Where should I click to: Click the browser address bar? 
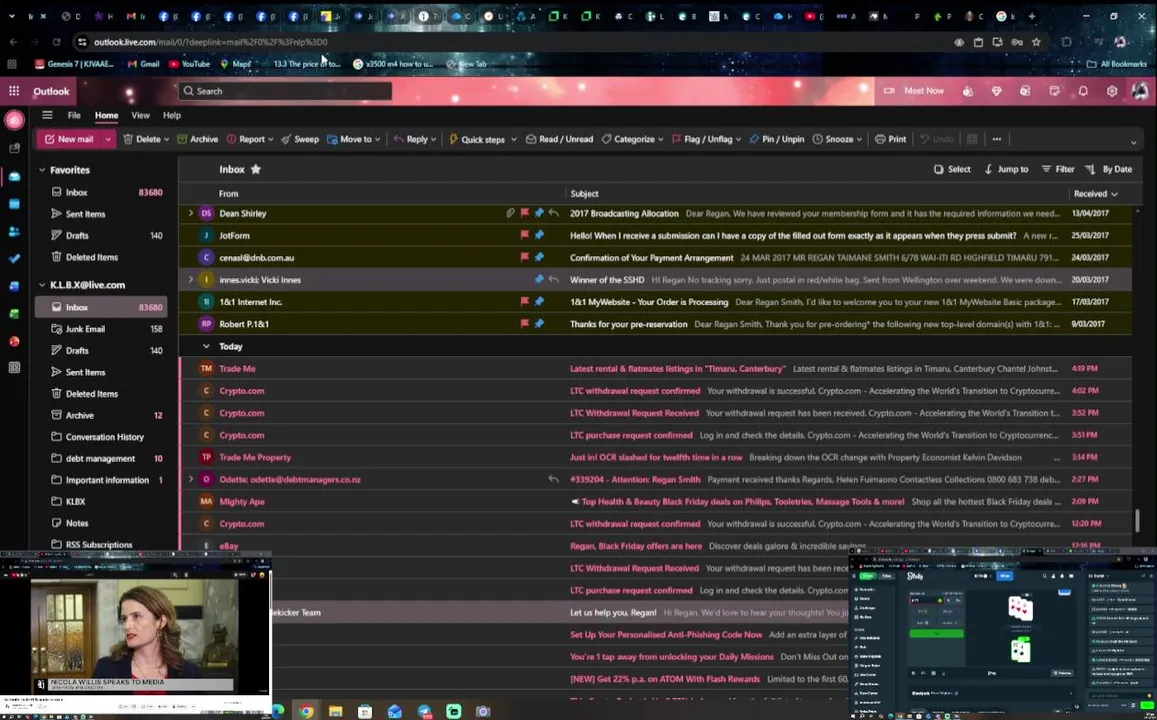click(509, 42)
